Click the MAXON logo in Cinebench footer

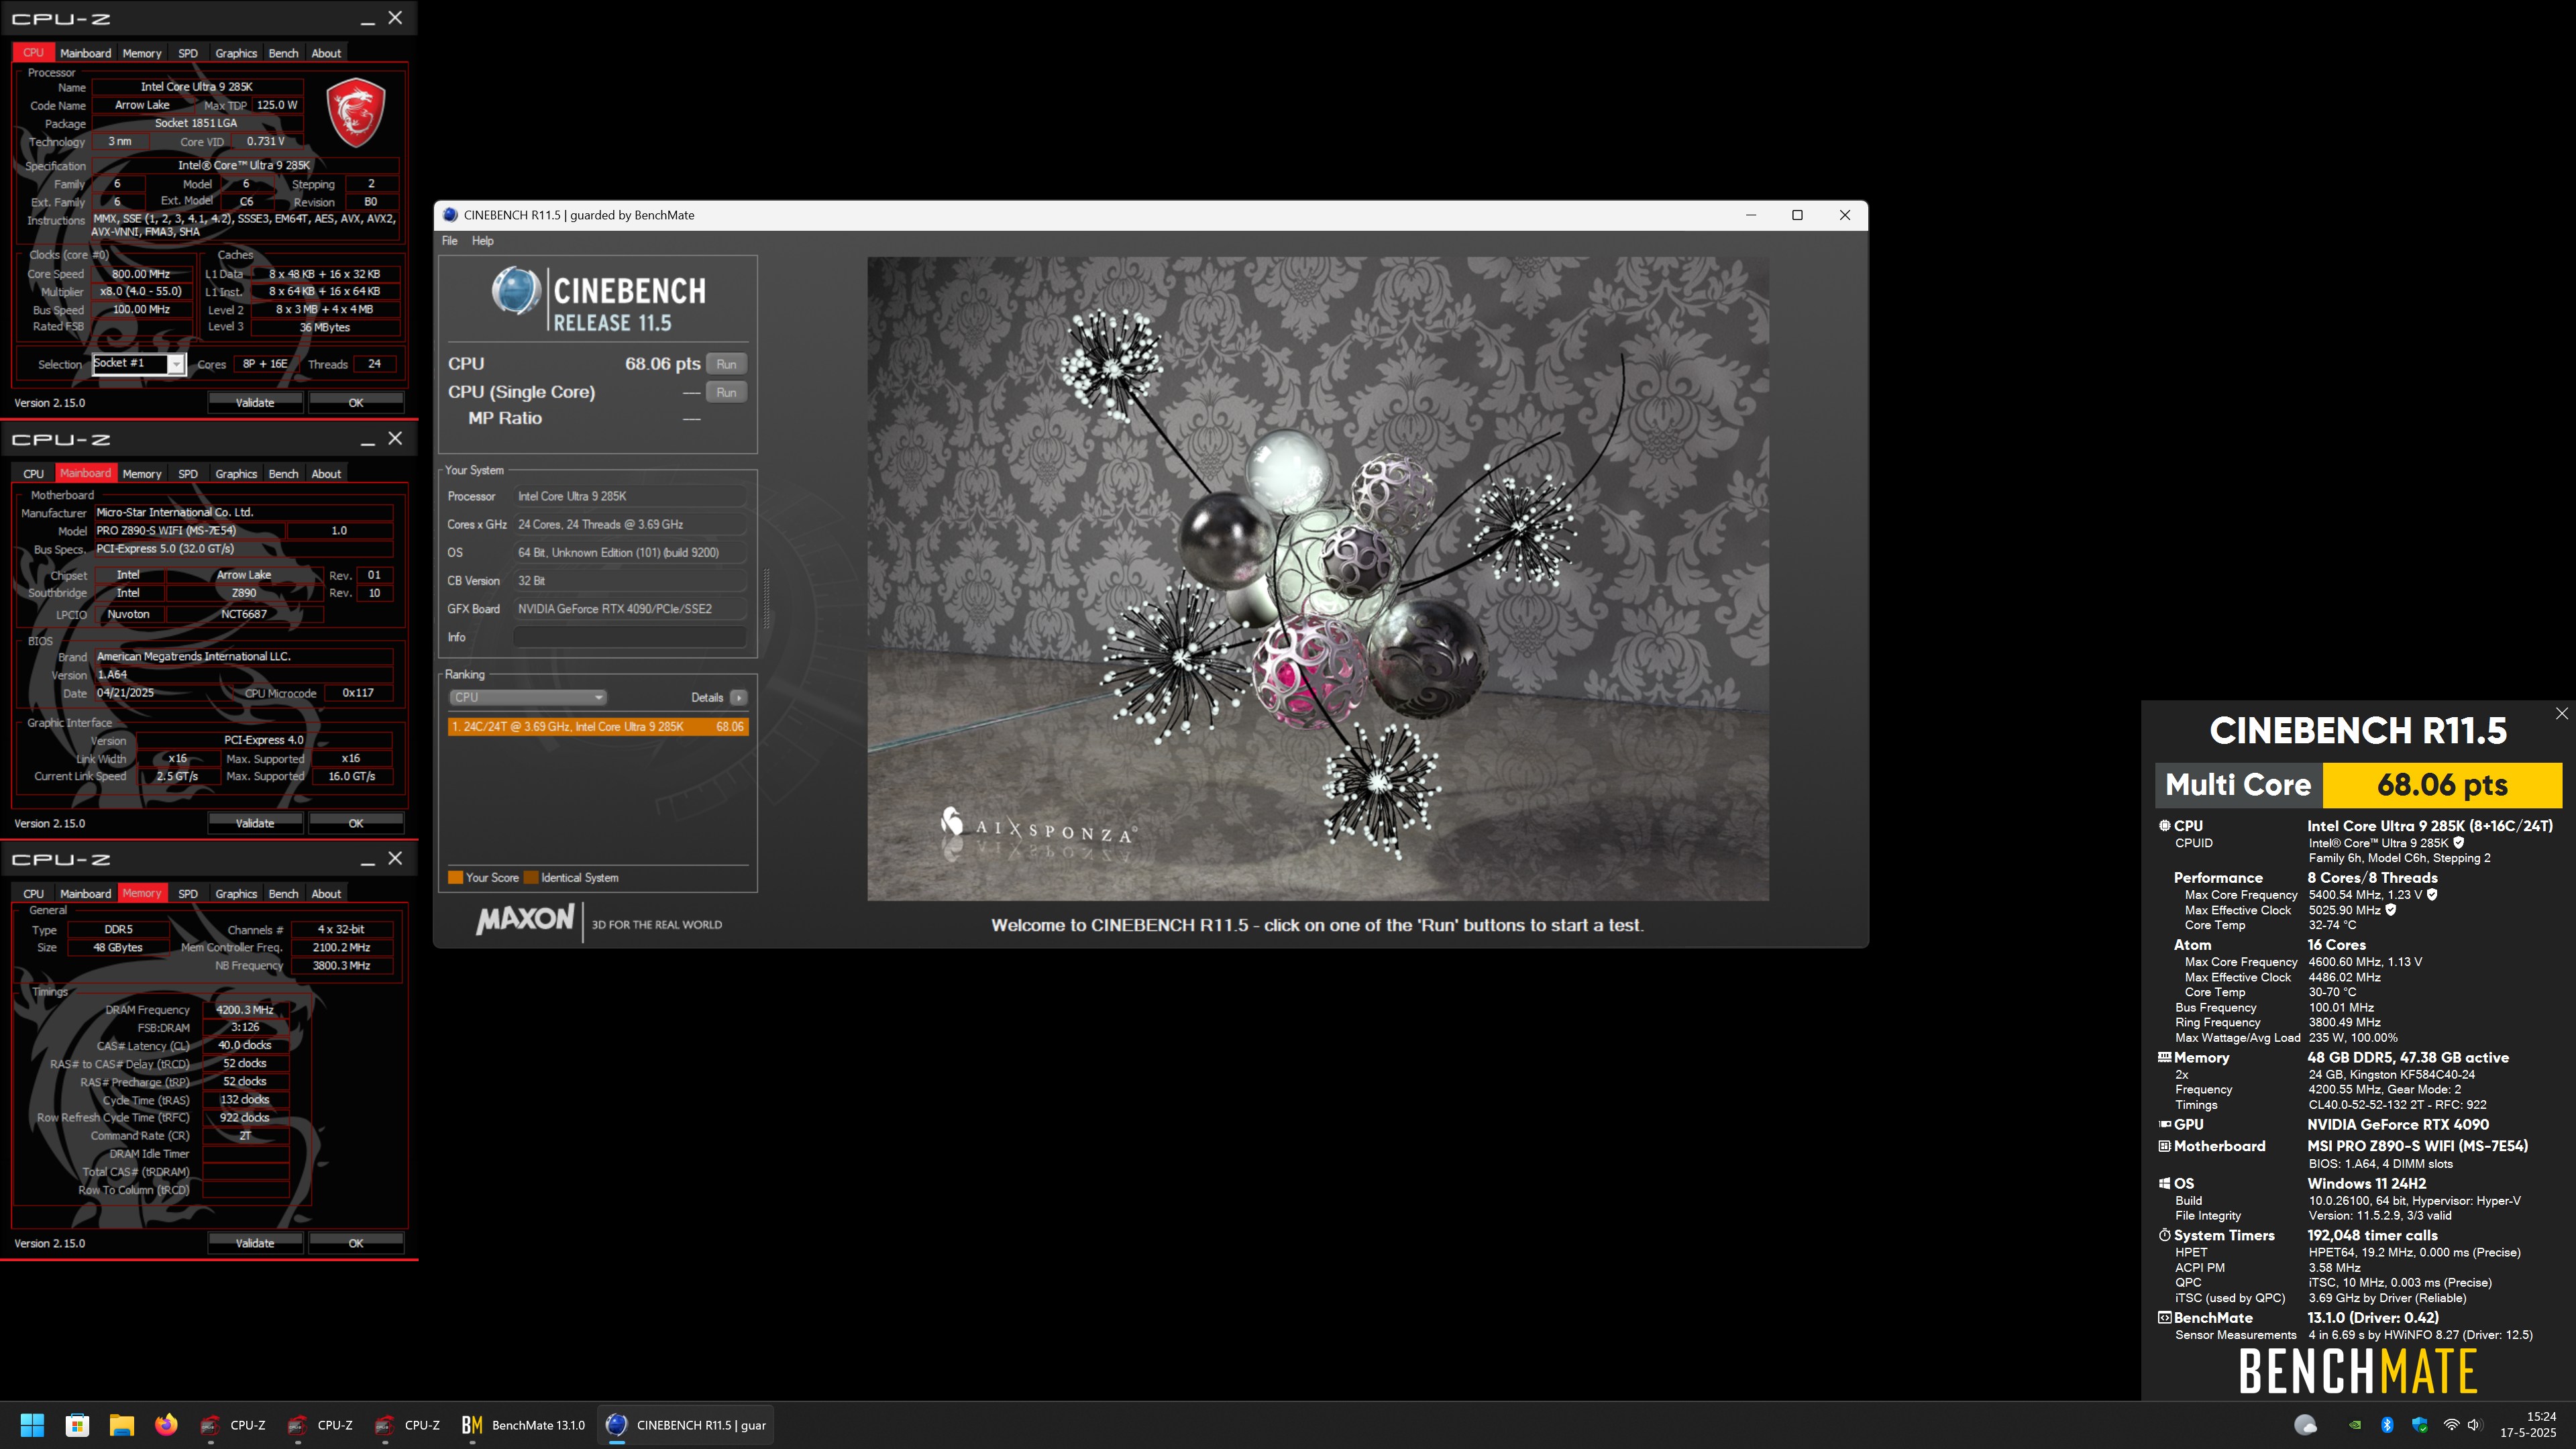coord(525,920)
